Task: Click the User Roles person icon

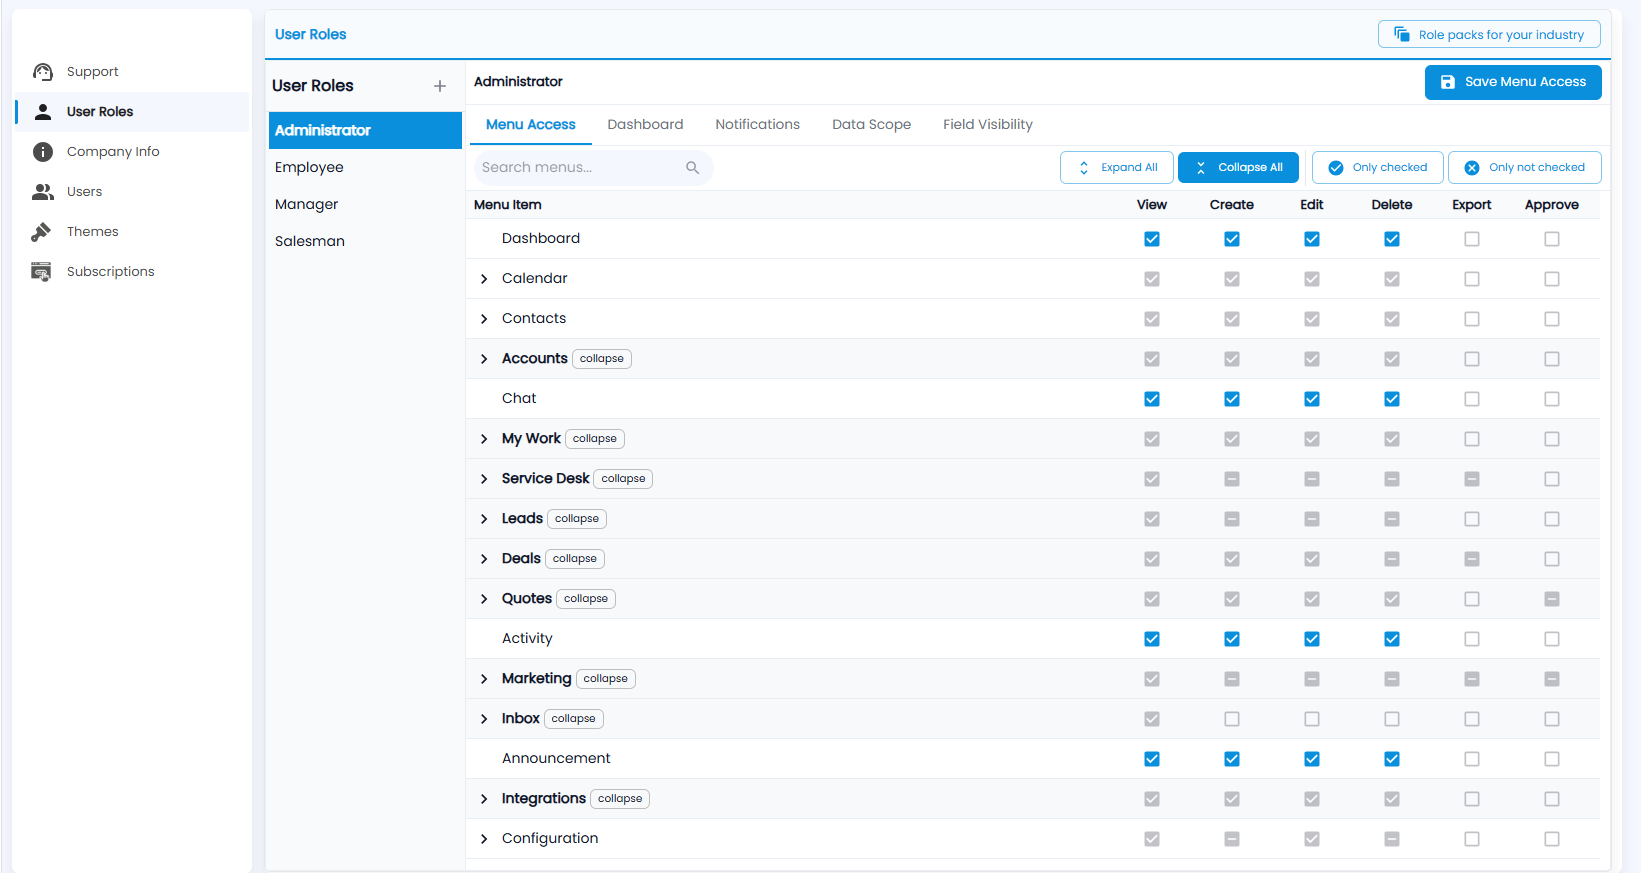Action: (x=43, y=112)
